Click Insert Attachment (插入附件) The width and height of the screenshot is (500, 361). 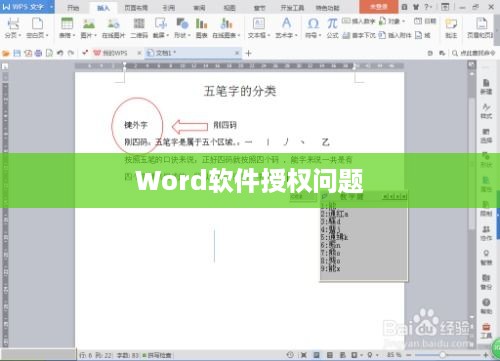coord(395,35)
